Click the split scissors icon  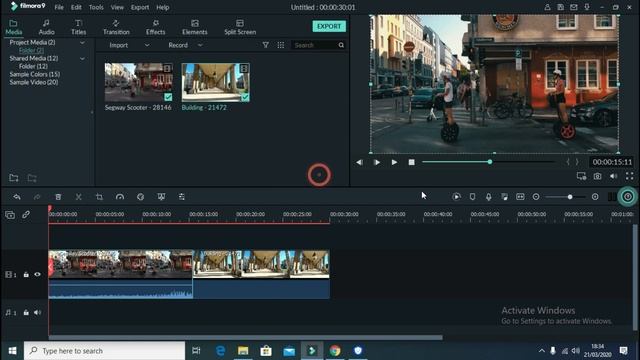click(x=78, y=197)
